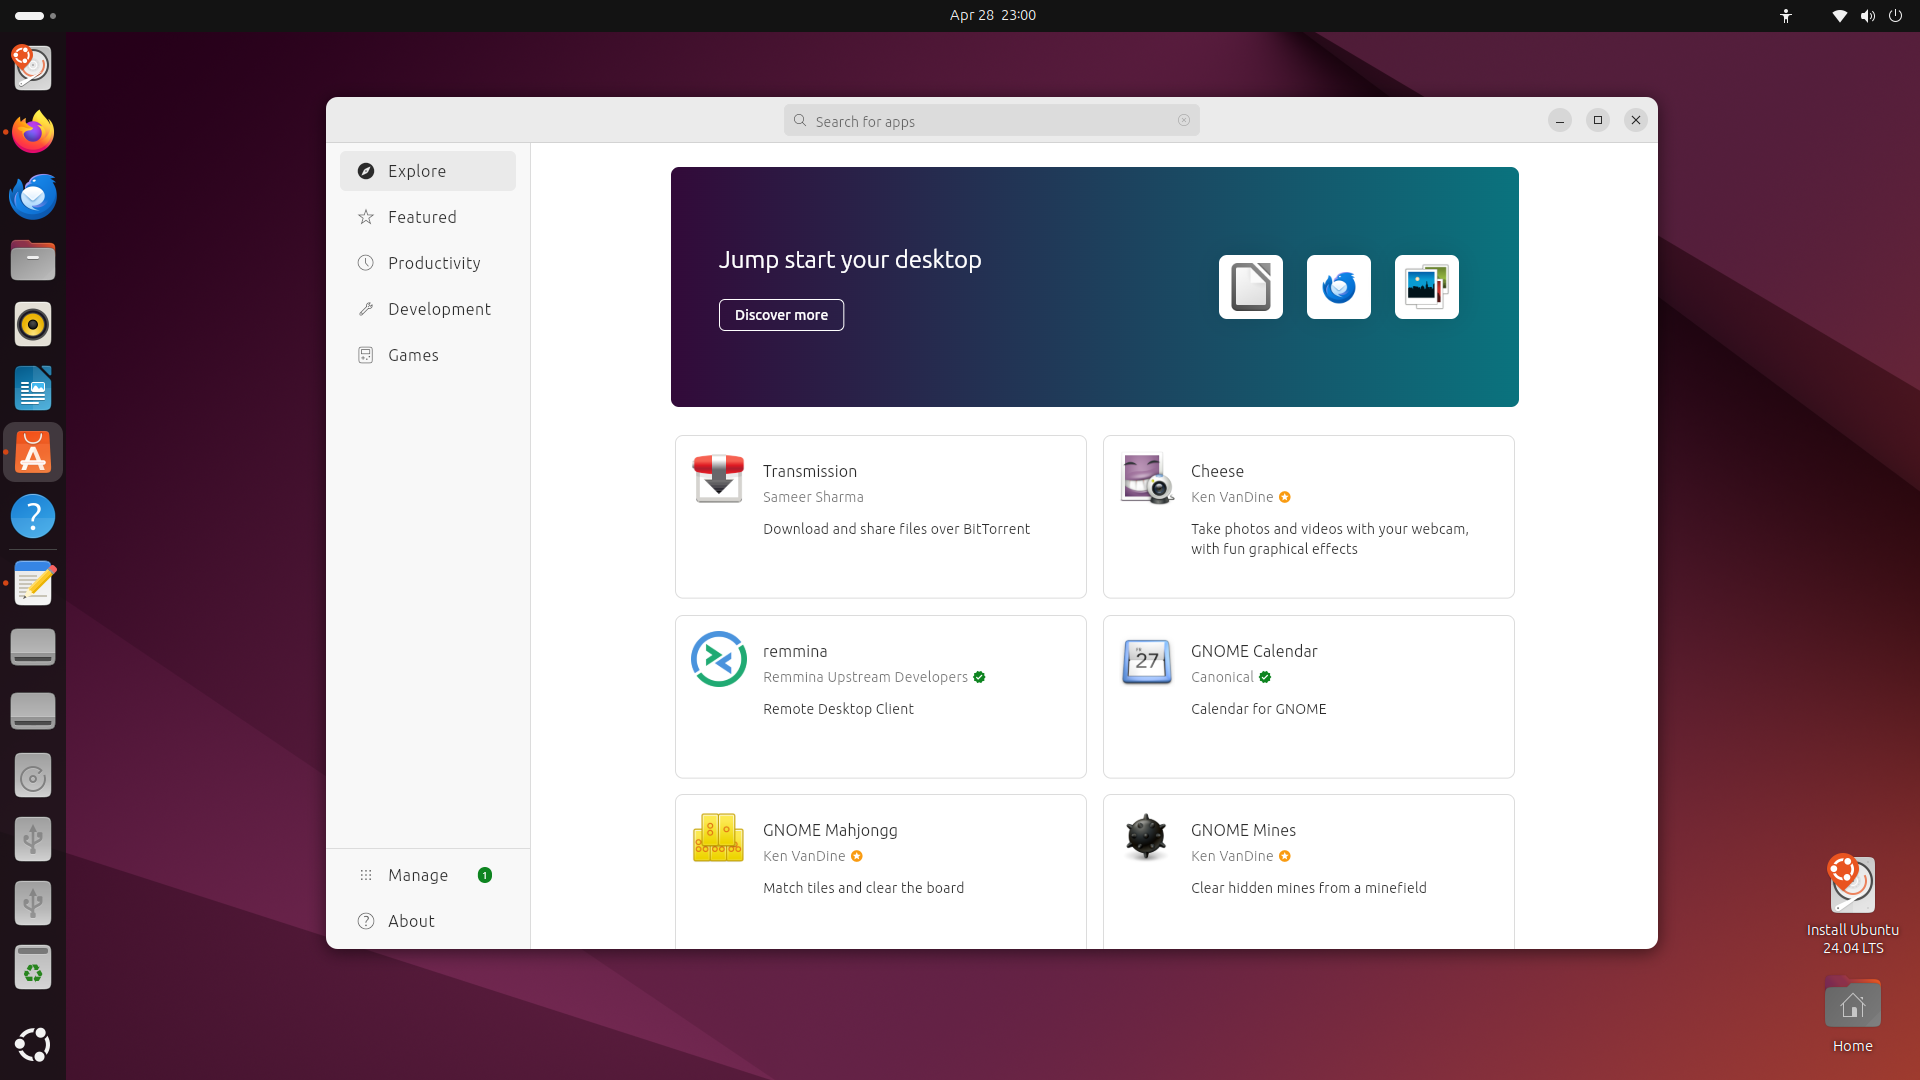The height and width of the screenshot is (1080, 1920).
Task: Open GNOME Mahjongg app title
Action: point(830,830)
